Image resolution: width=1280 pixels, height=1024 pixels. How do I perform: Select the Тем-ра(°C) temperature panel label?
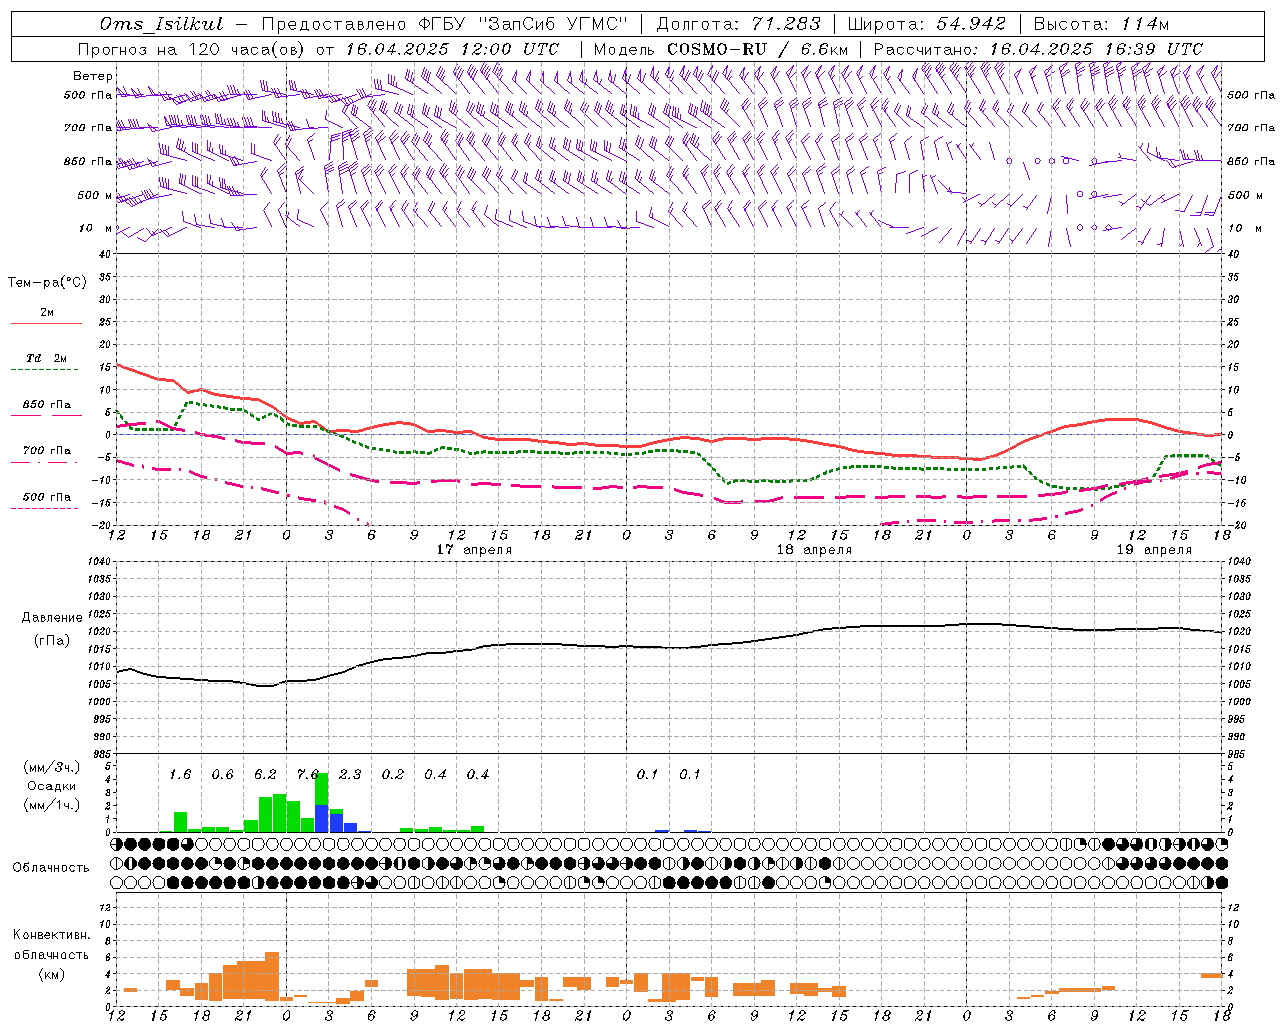(x=47, y=283)
